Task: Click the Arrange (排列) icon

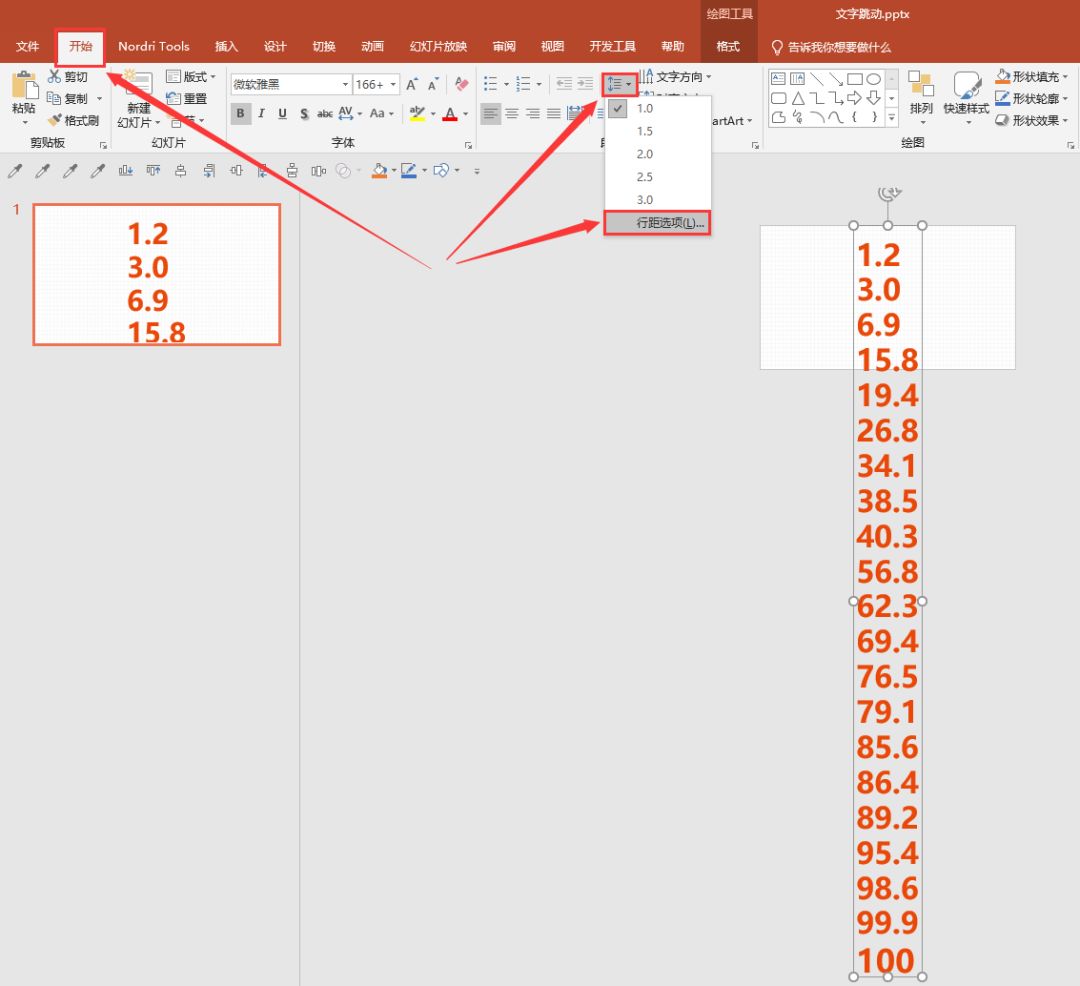Action: (920, 84)
